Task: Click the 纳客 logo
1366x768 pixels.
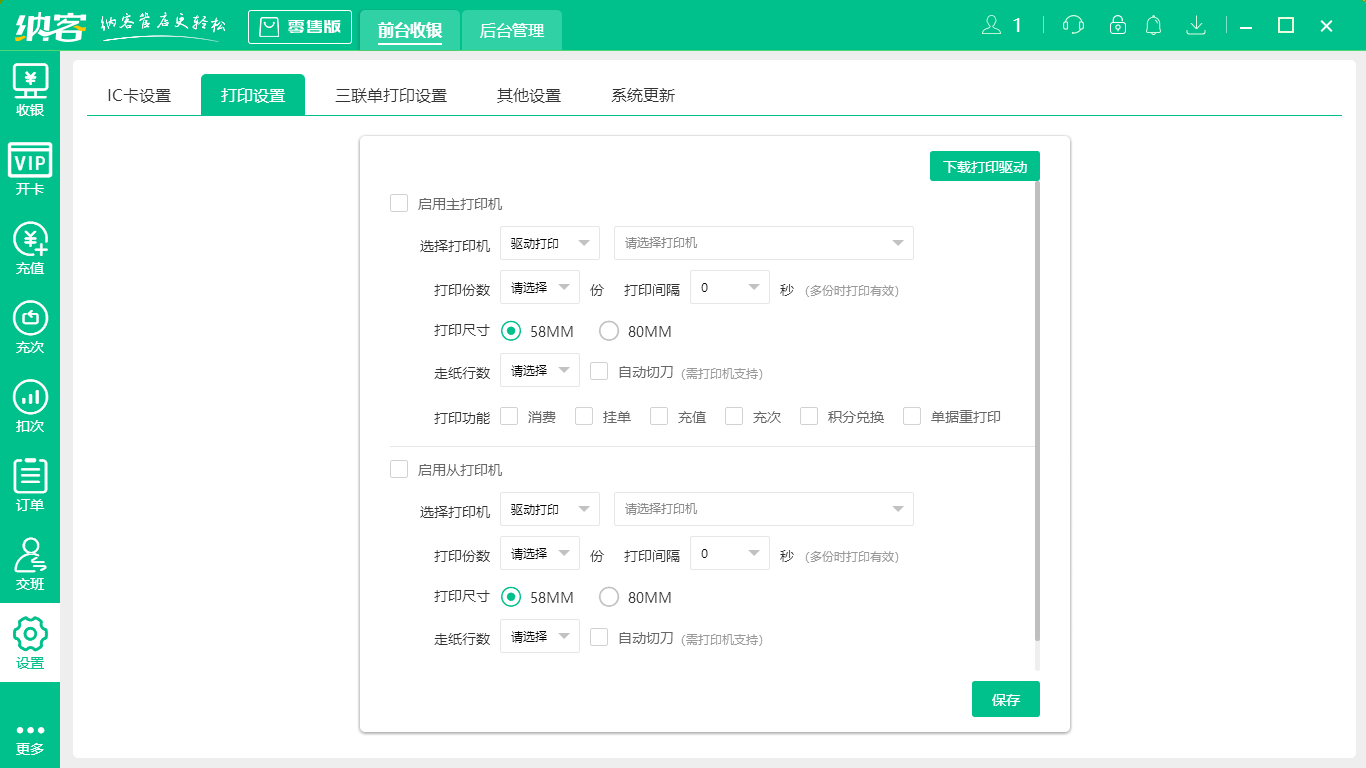Action: click(x=50, y=25)
